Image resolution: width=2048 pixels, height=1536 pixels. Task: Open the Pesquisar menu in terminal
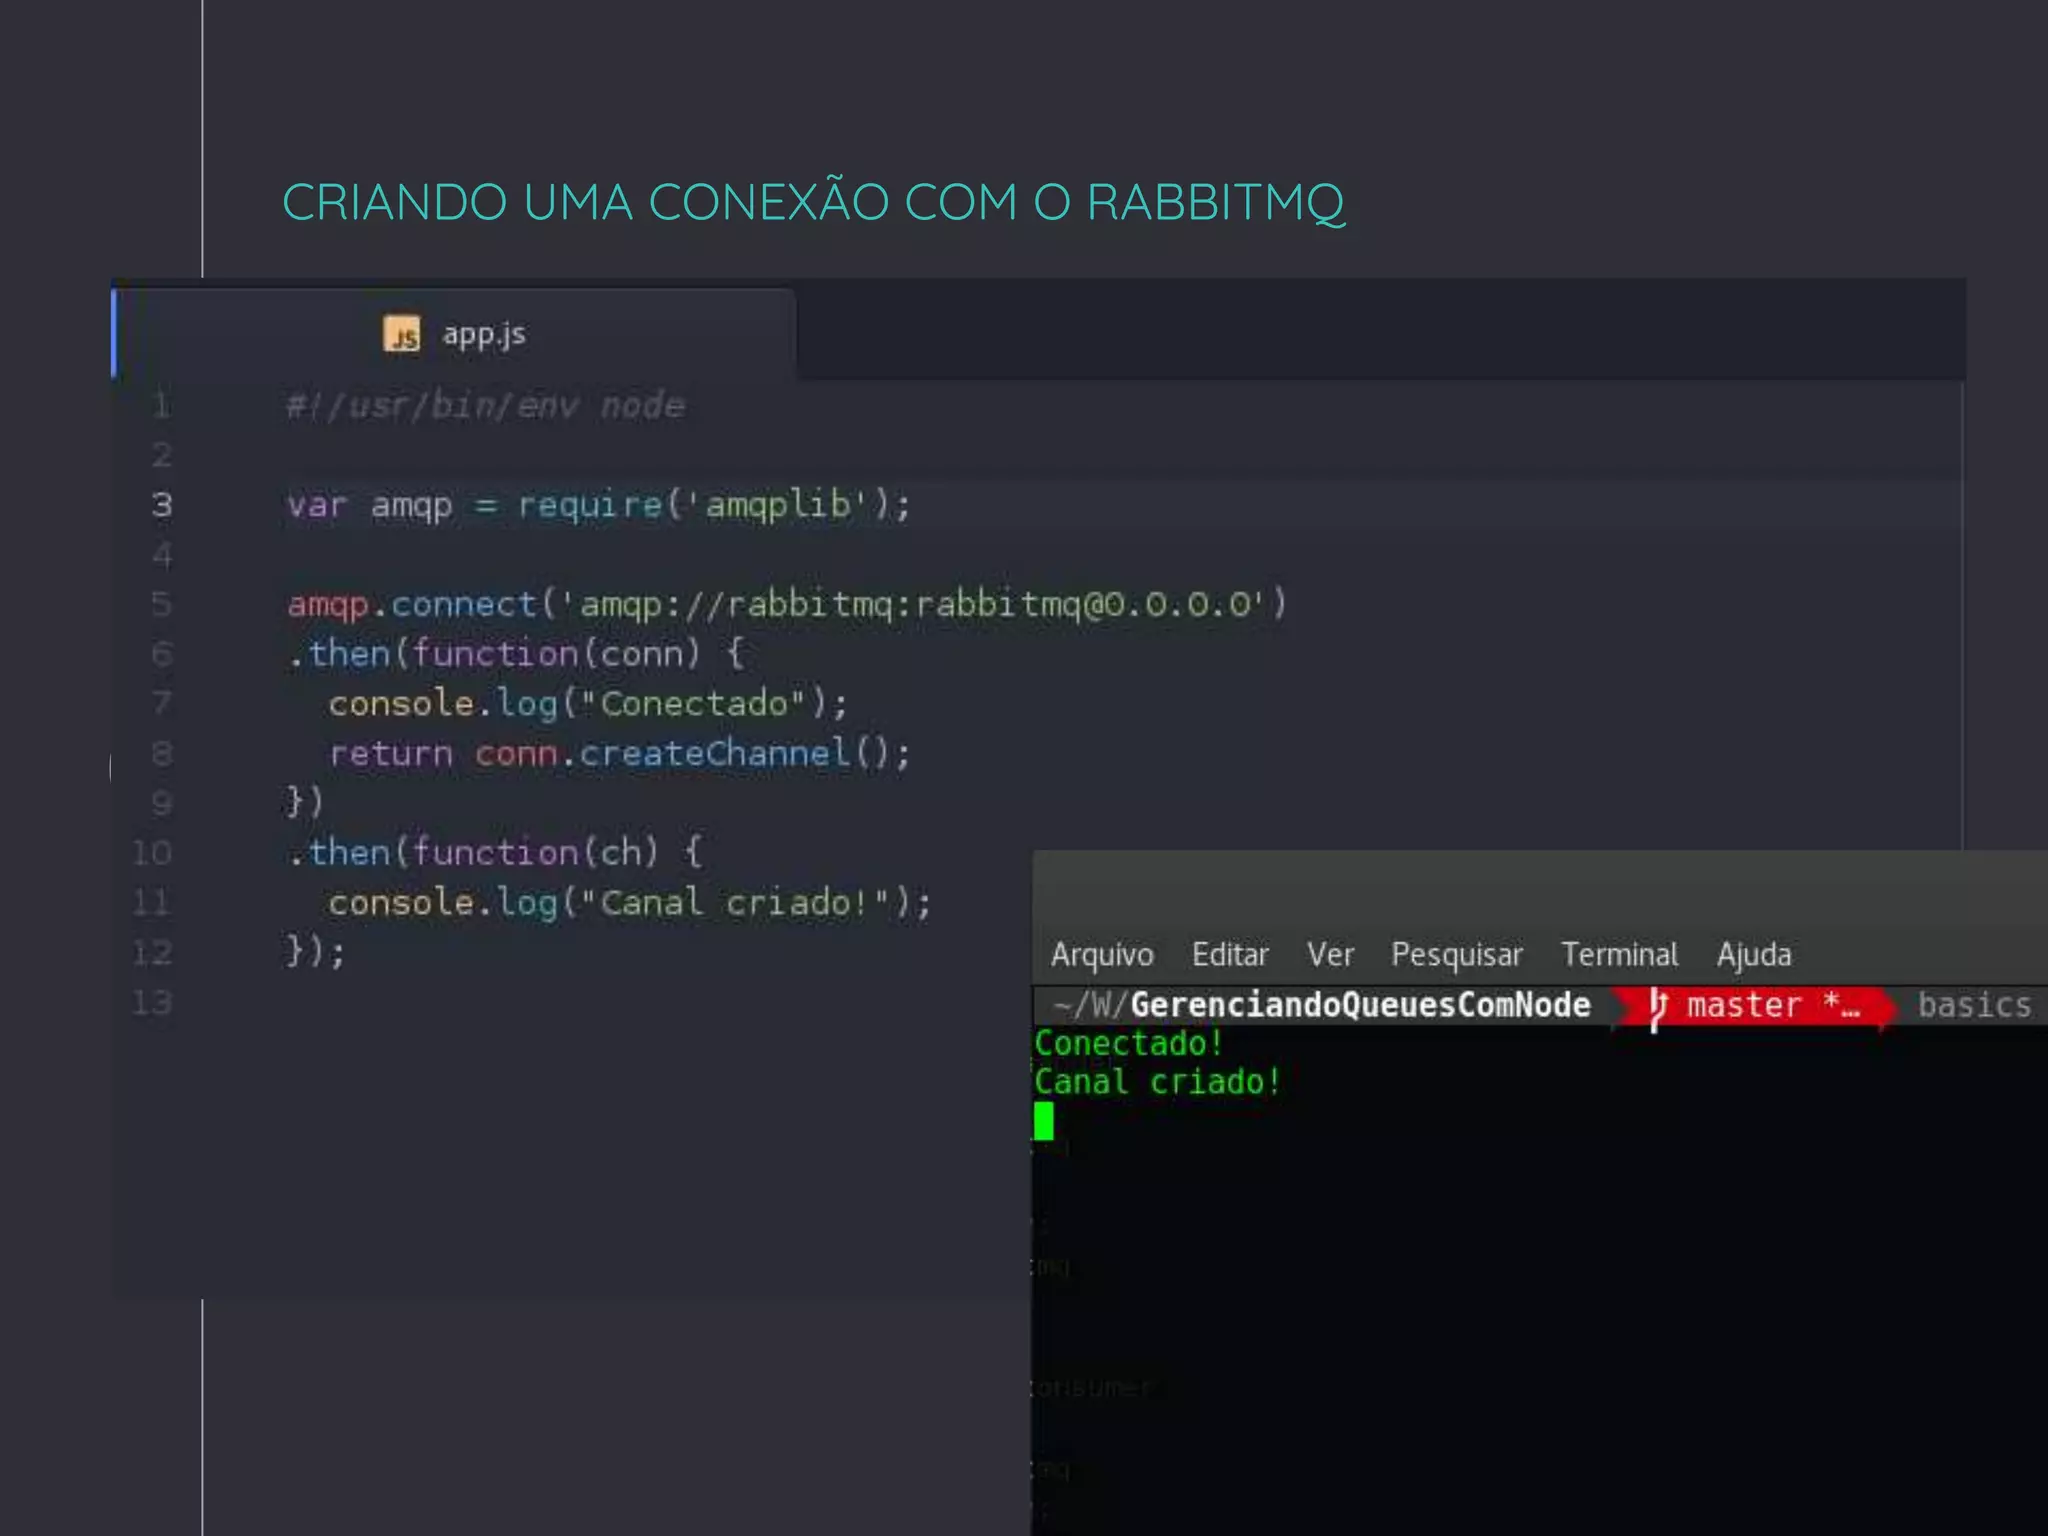coord(1457,955)
